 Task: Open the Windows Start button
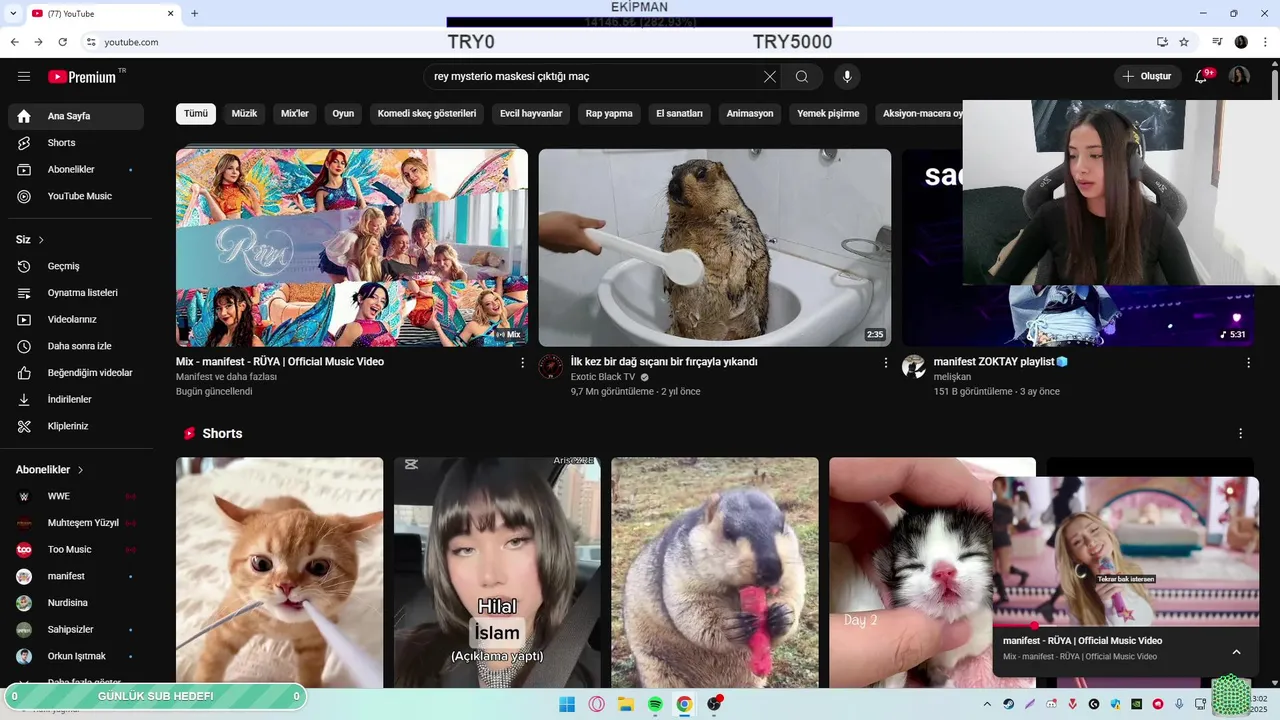pyautogui.click(x=567, y=704)
